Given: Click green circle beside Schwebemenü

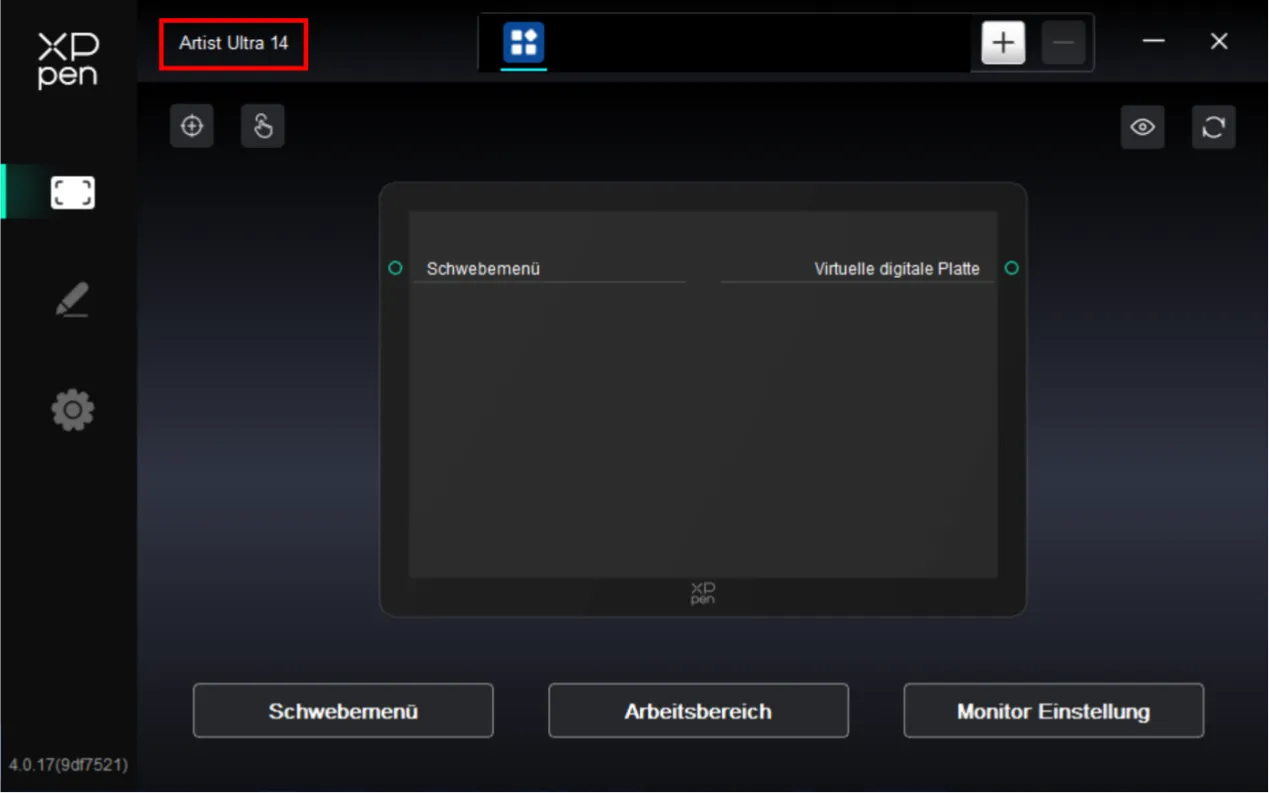Looking at the screenshot, I should tap(395, 268).
